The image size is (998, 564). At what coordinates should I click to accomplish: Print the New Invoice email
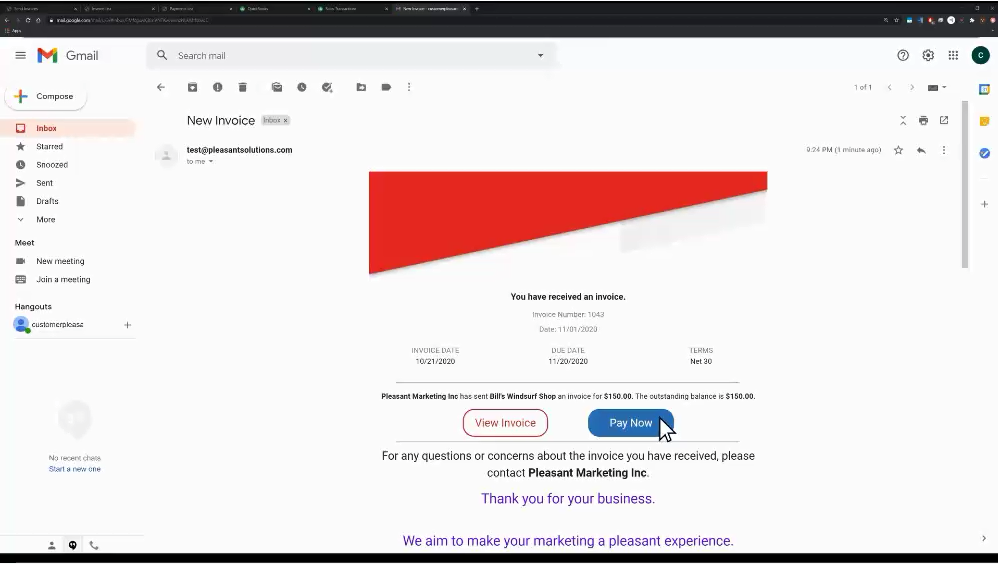pos(923,120)
